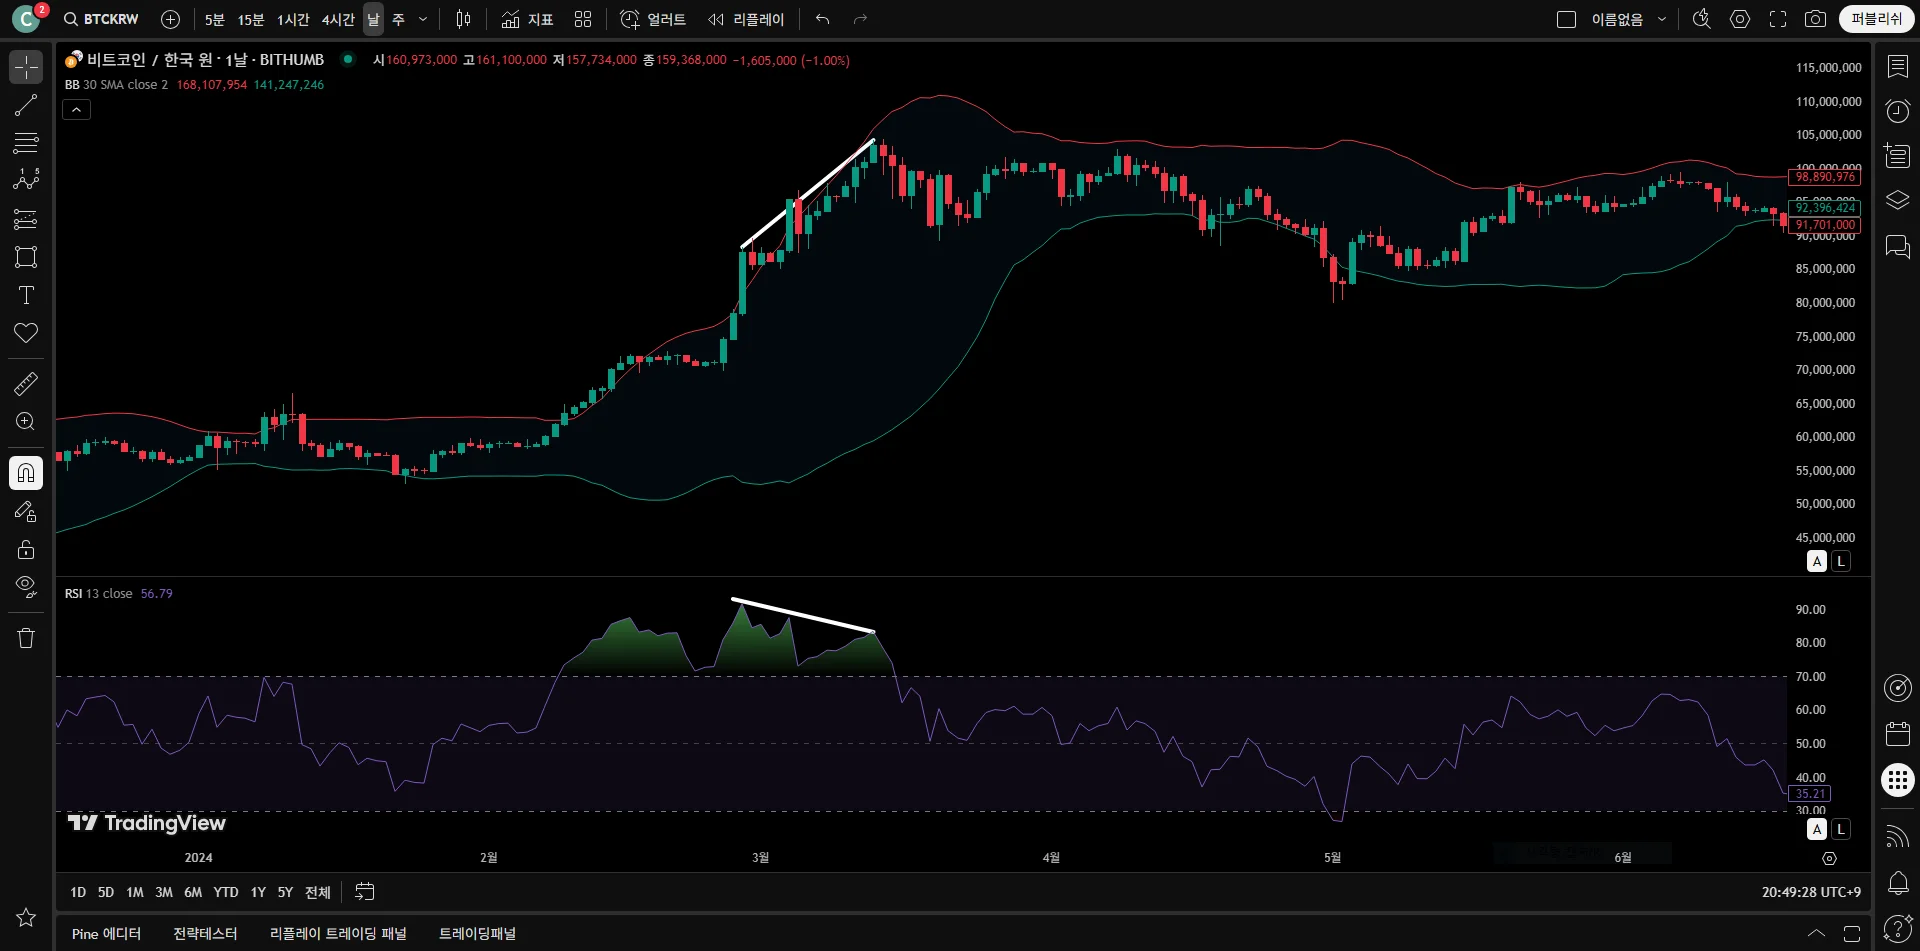
Task: Open the notifications bell panel
Action: (1897, 882)
